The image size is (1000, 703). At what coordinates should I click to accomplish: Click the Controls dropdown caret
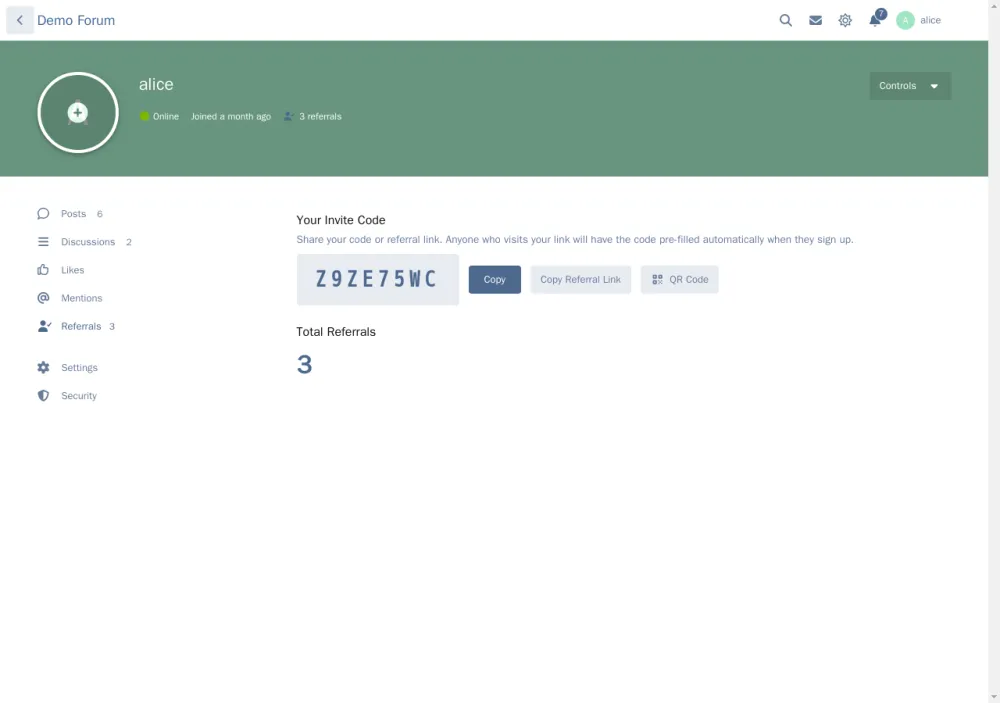pos(934,86)
